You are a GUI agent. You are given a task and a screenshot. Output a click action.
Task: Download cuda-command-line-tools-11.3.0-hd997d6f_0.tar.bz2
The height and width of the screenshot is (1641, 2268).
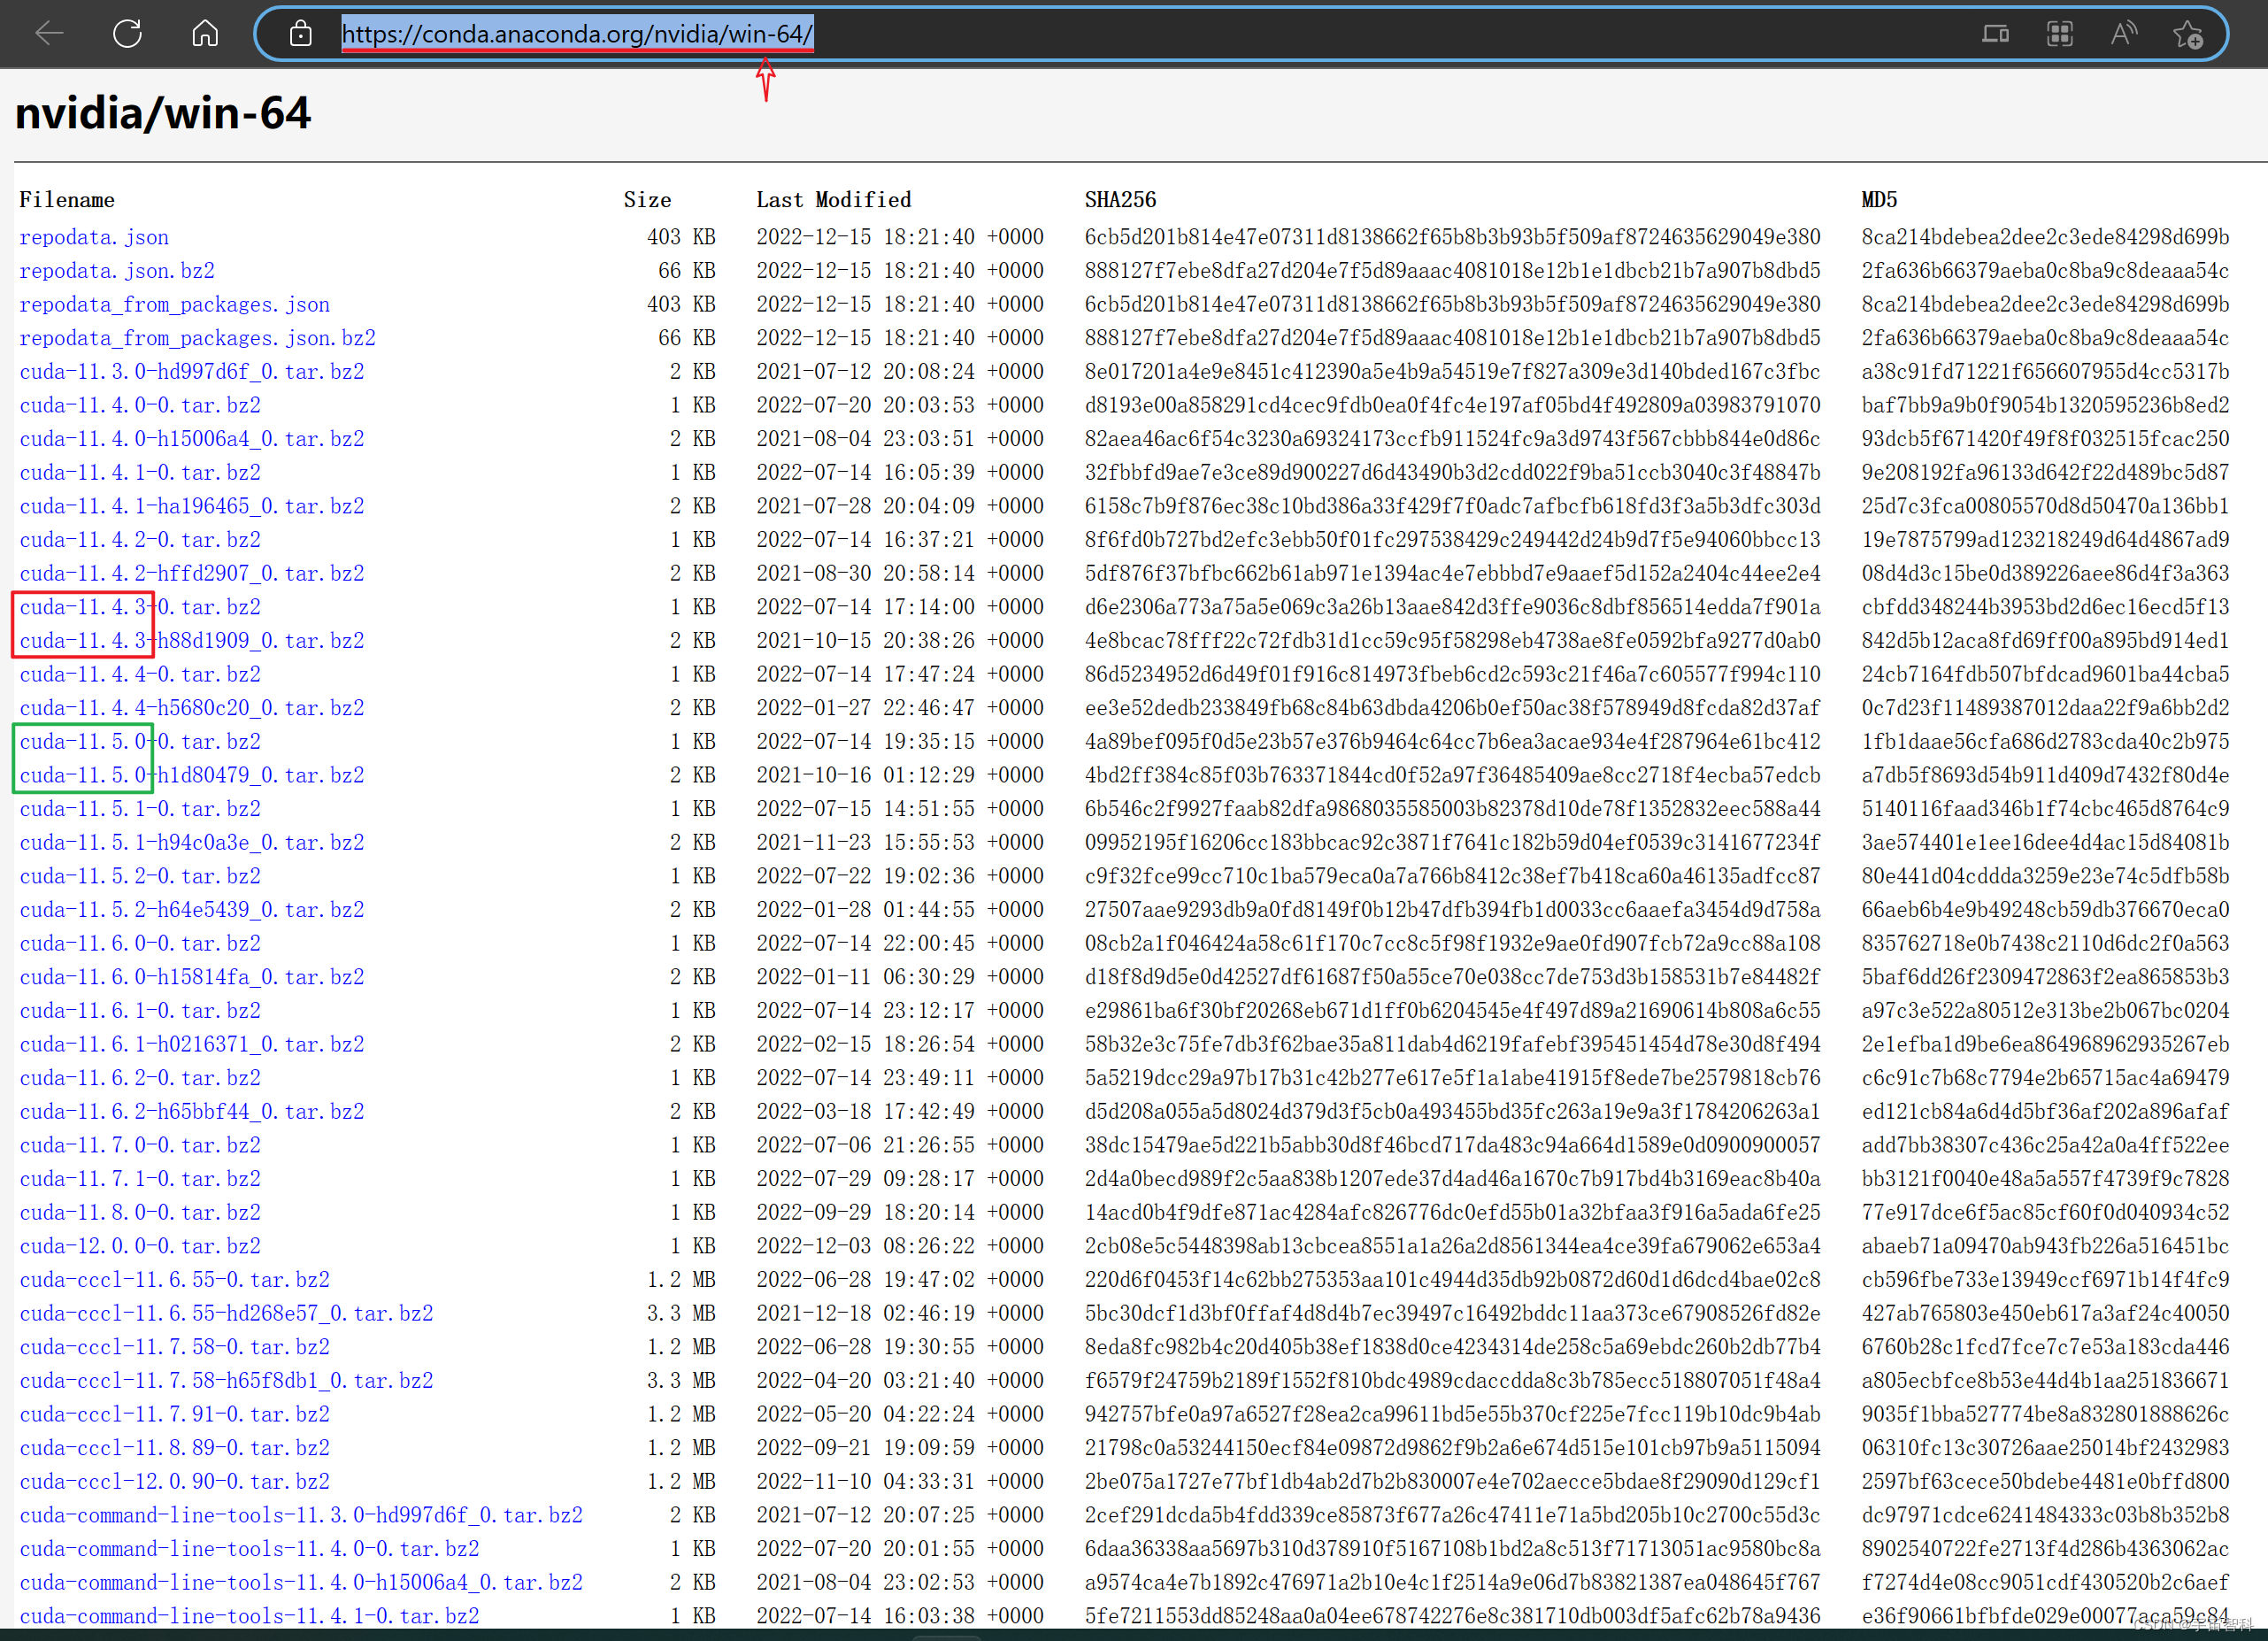301,1515
